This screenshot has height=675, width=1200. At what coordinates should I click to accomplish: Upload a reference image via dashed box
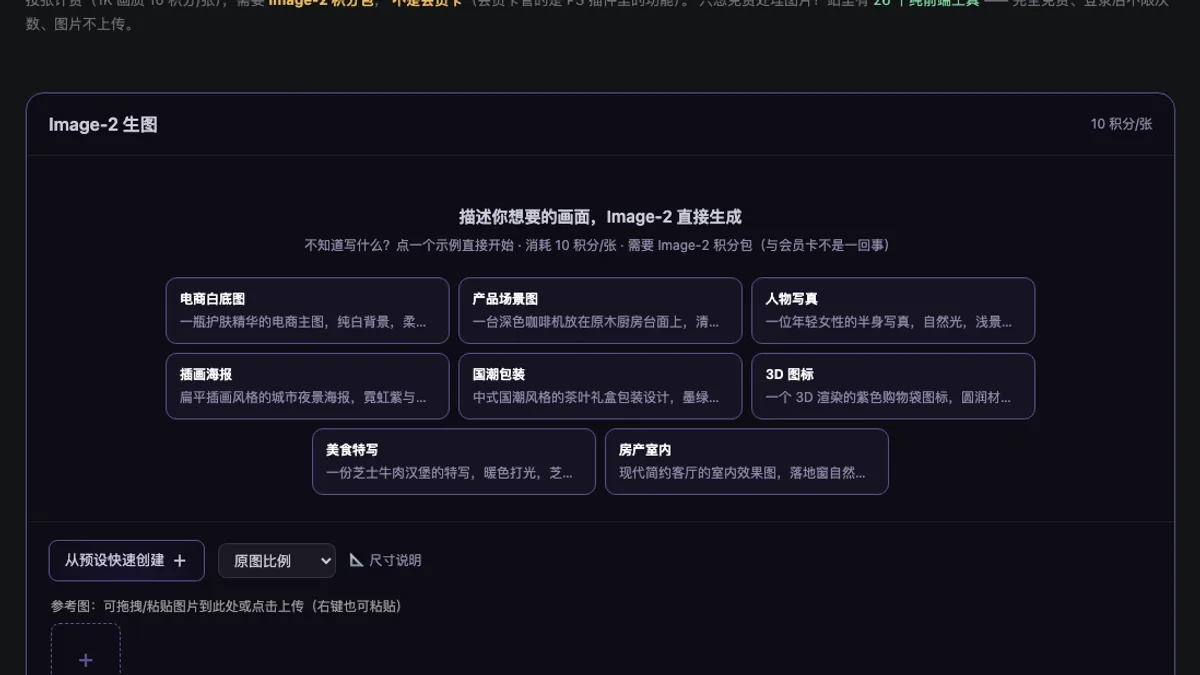[x=86, y=650]
